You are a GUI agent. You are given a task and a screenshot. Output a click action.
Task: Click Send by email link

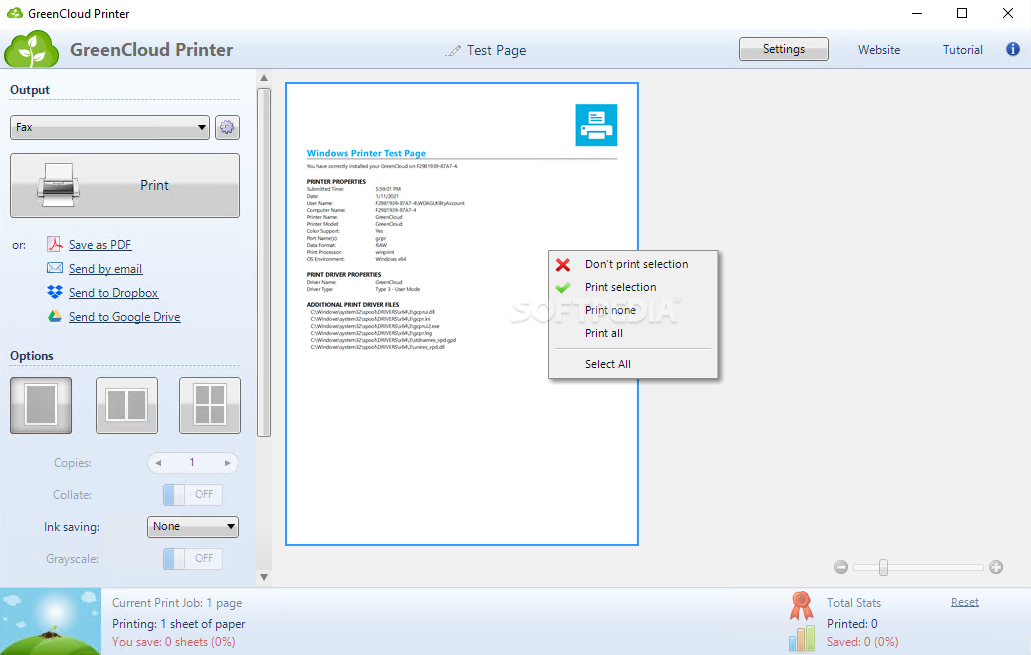pyautogui.click(x=105, y=268)
